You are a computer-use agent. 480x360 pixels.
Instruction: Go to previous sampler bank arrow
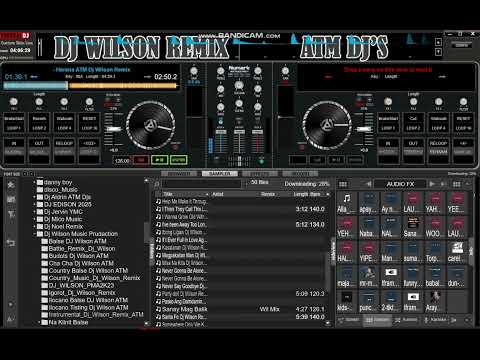pos(368,184)
